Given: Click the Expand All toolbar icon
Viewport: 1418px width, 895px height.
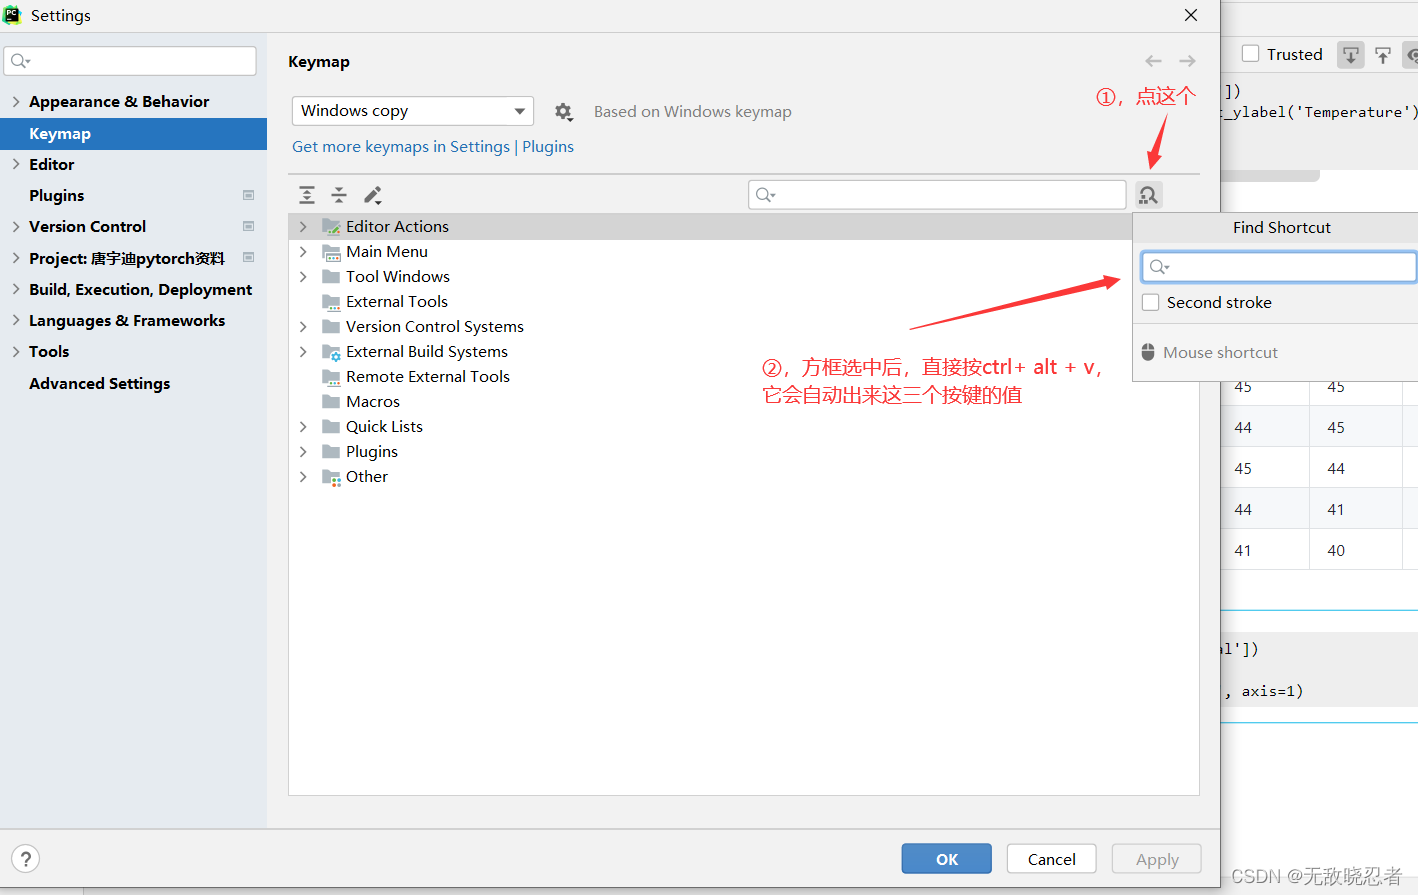Looking at the screenshot, I should tap(307, 195).
